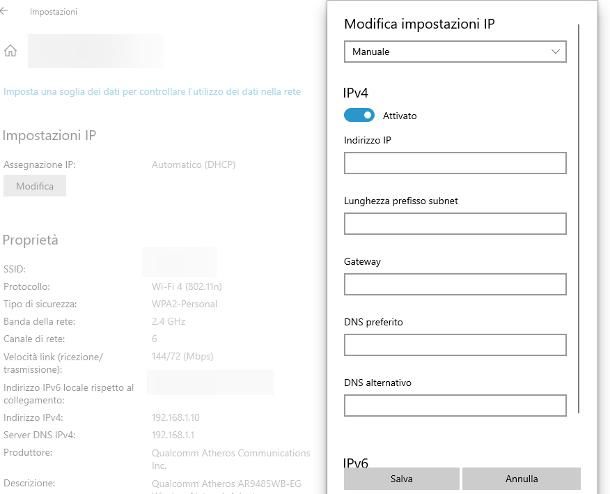Select the DNS preferito field
The height and width of the screenshot is (494, 610).
(455, 345)
